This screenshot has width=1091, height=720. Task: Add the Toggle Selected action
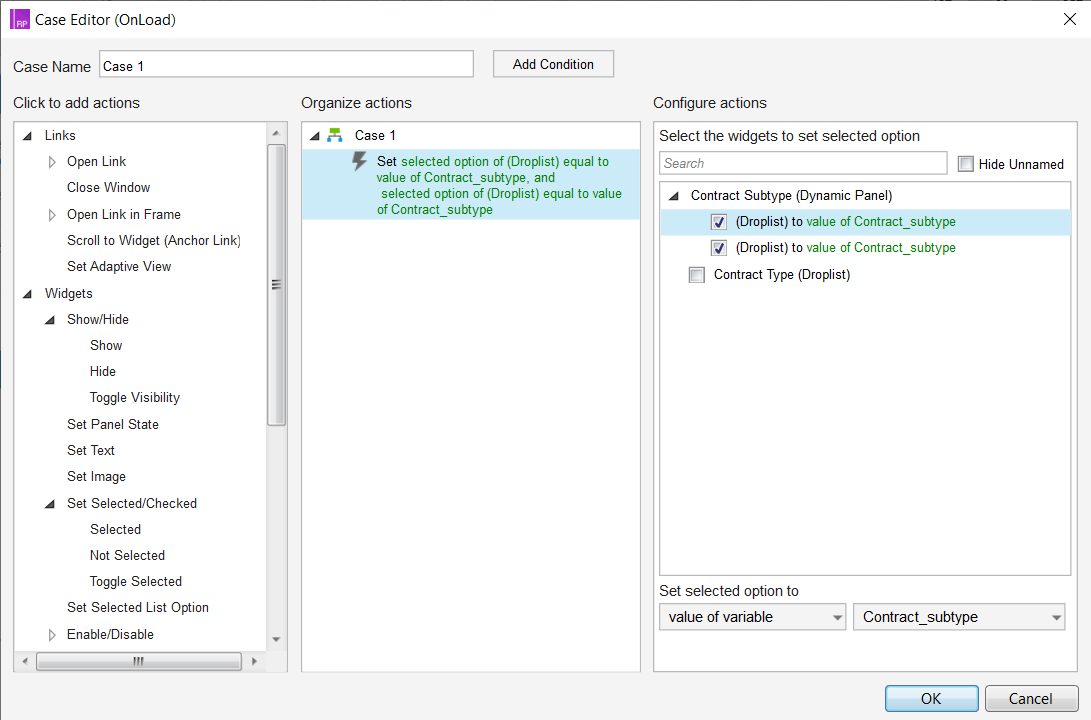click(136, 582)
